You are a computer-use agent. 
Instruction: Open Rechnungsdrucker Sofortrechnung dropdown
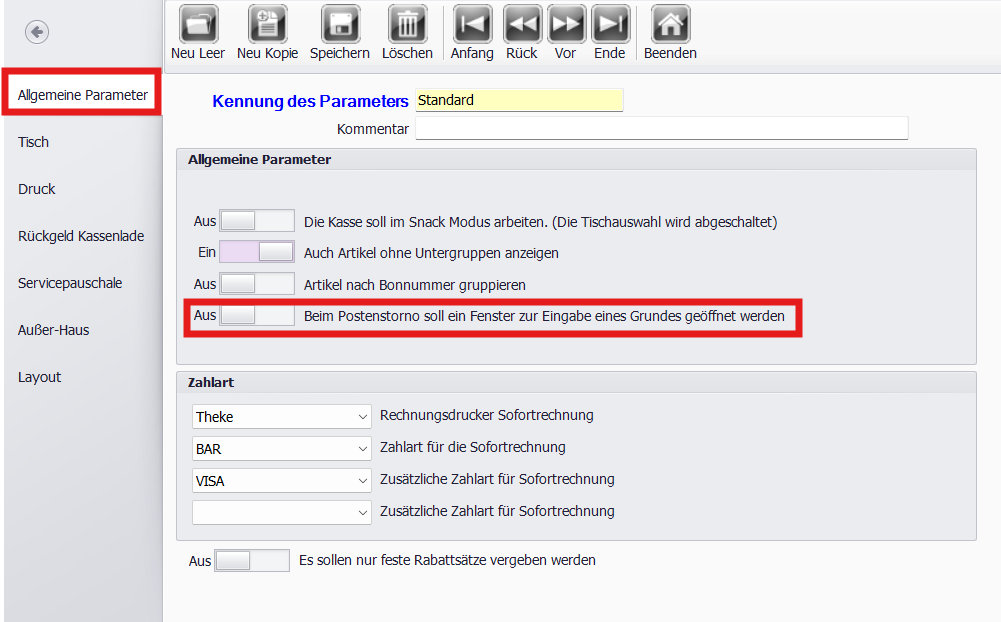click(282, 417)
